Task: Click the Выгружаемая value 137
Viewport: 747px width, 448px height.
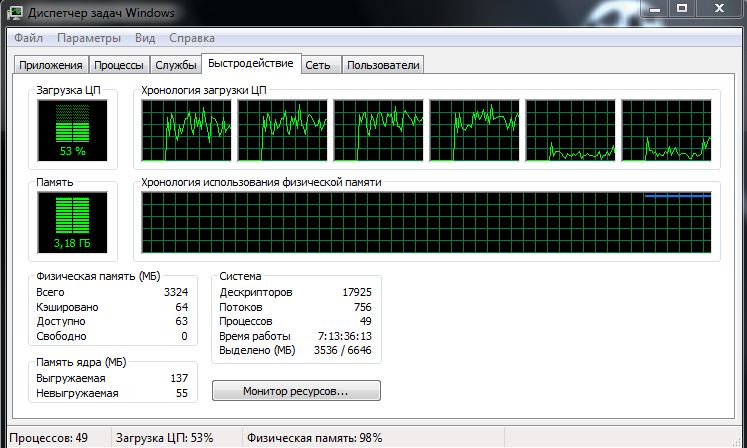Action: (x=179, y=378)
